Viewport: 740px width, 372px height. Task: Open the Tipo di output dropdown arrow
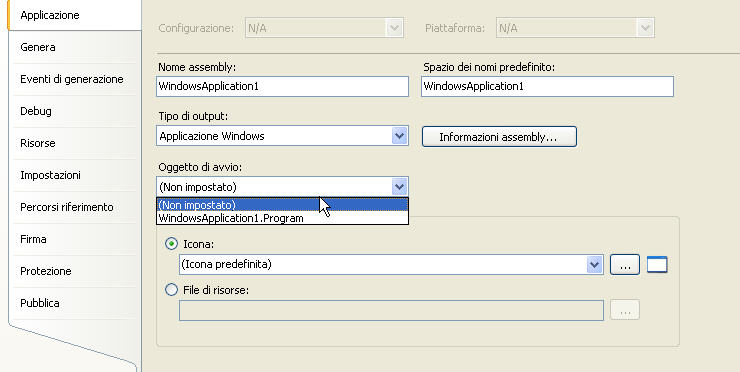point(399,136)
